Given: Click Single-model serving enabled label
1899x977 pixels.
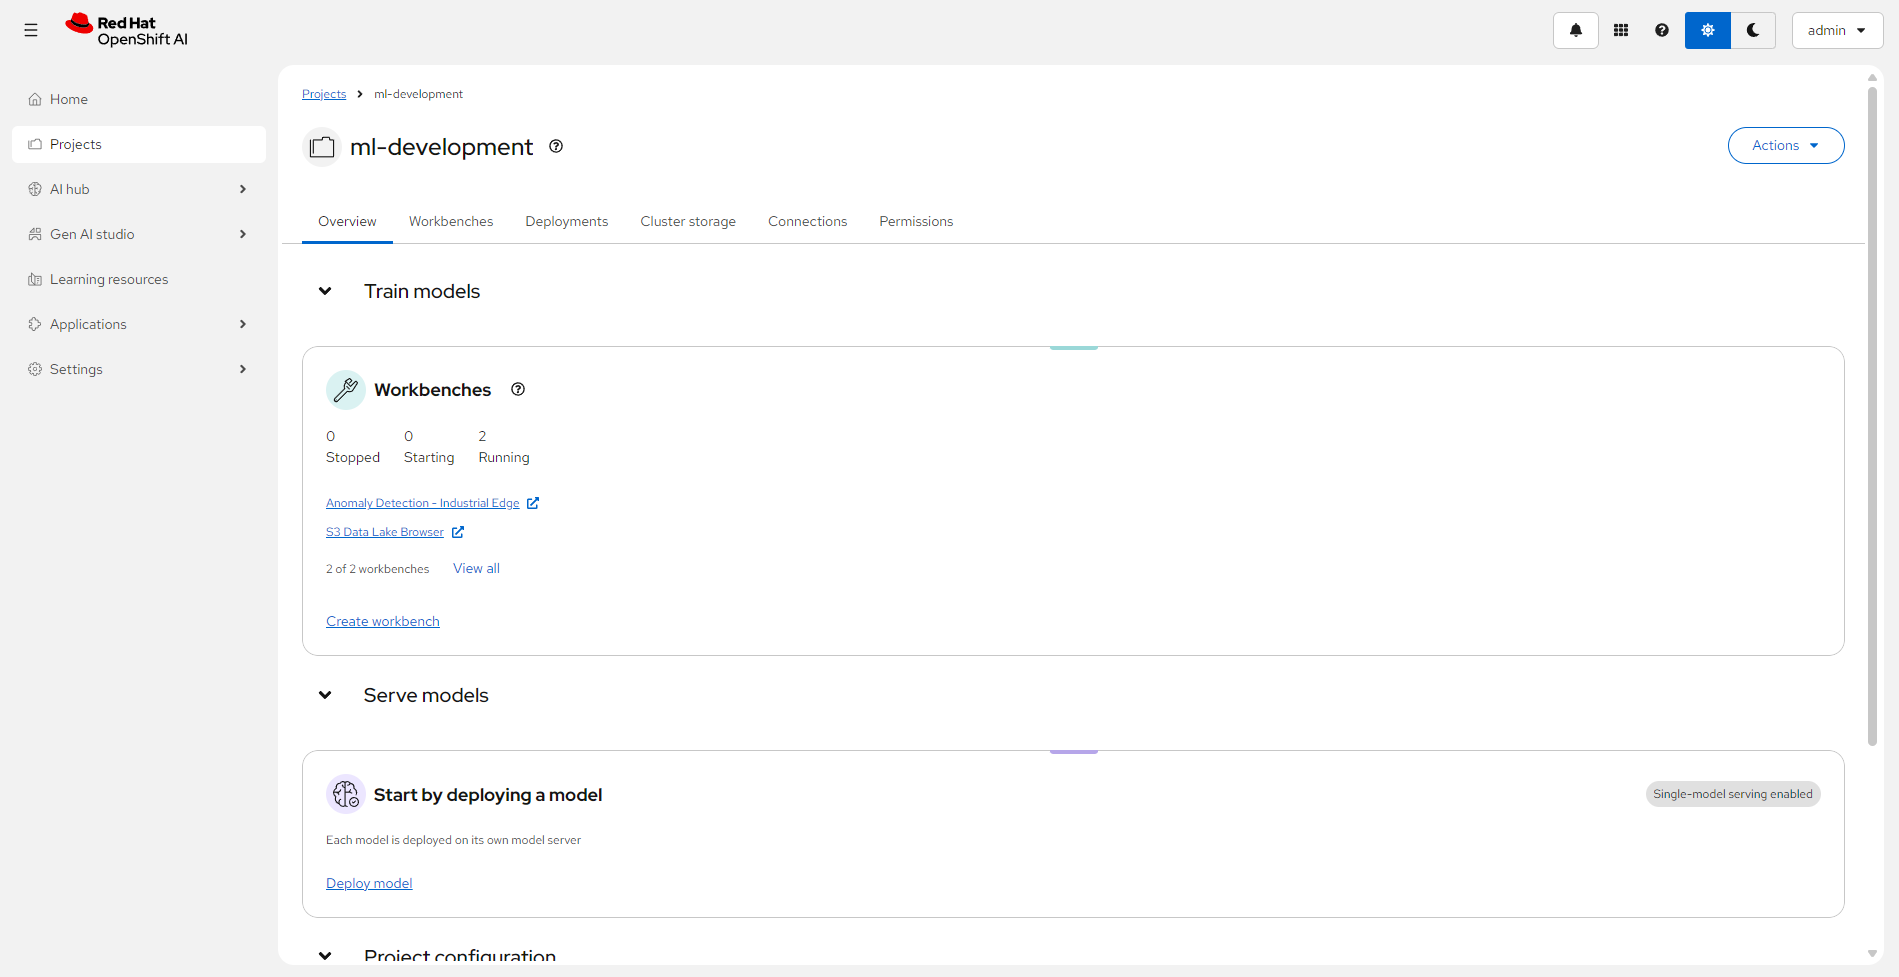Looking at the screenshot, I should pyautogui.click(x=1733, y=794).
